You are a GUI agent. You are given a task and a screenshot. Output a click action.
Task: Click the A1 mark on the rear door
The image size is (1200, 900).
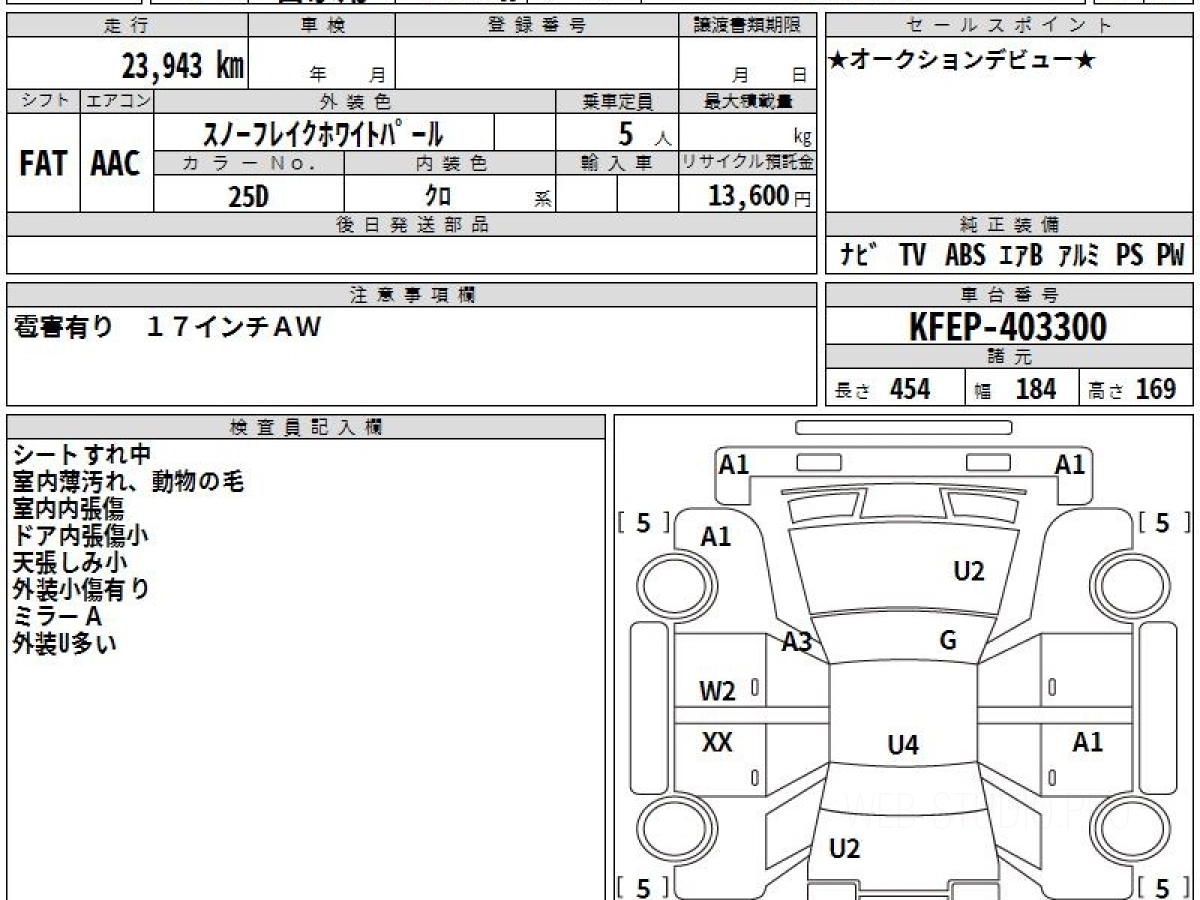coord(1088,742)
